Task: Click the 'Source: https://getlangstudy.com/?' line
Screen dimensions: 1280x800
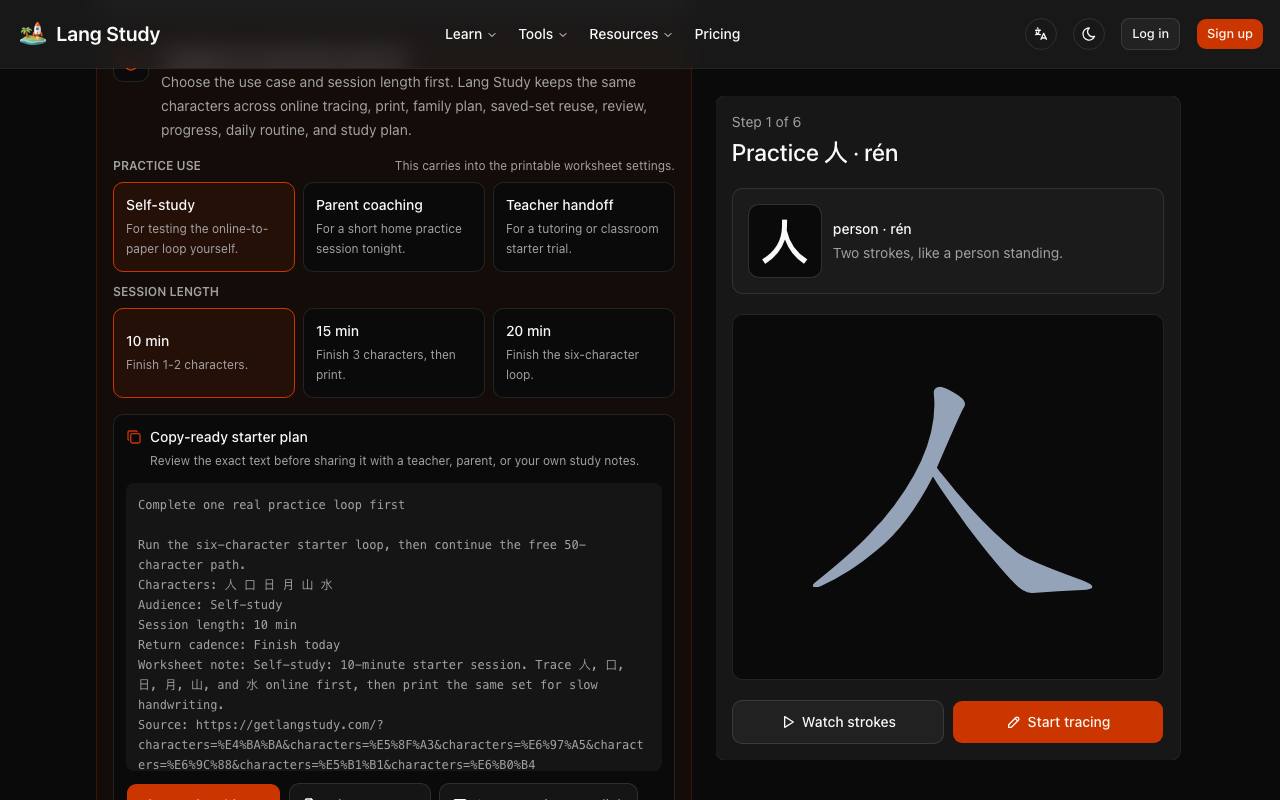Action: point(261,725)
